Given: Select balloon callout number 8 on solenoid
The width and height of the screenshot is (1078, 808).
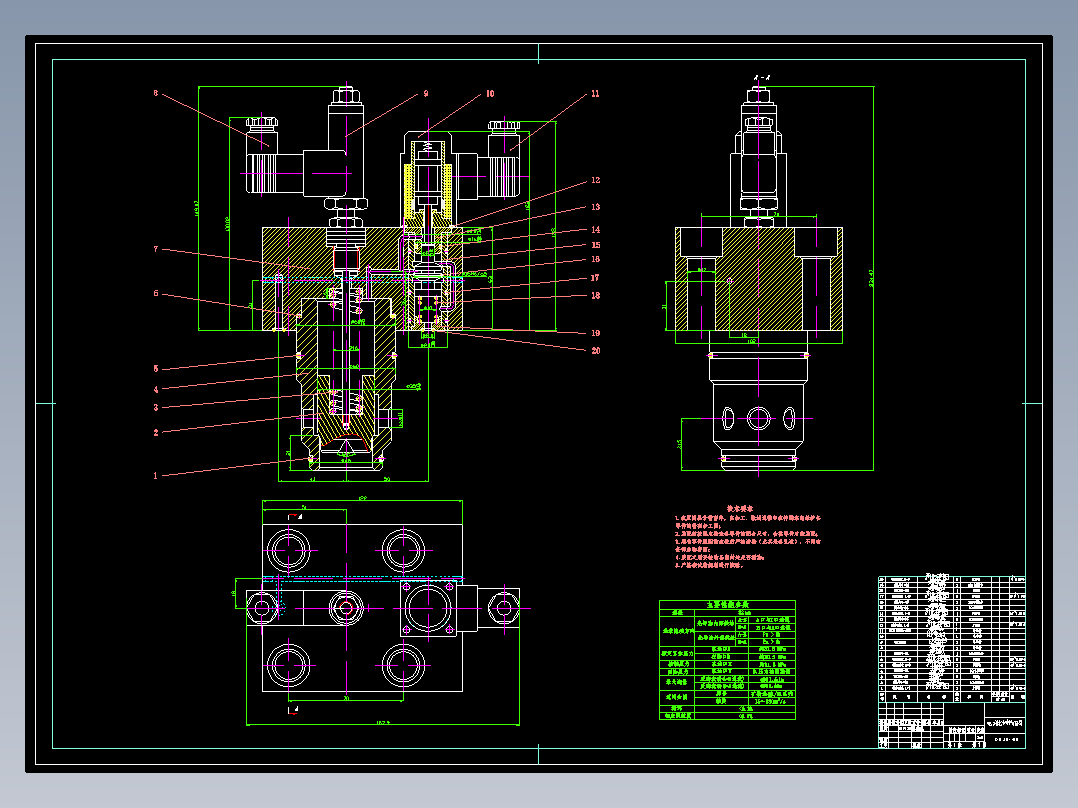Looking at the screenshot, I should click(x=155, y=92).
